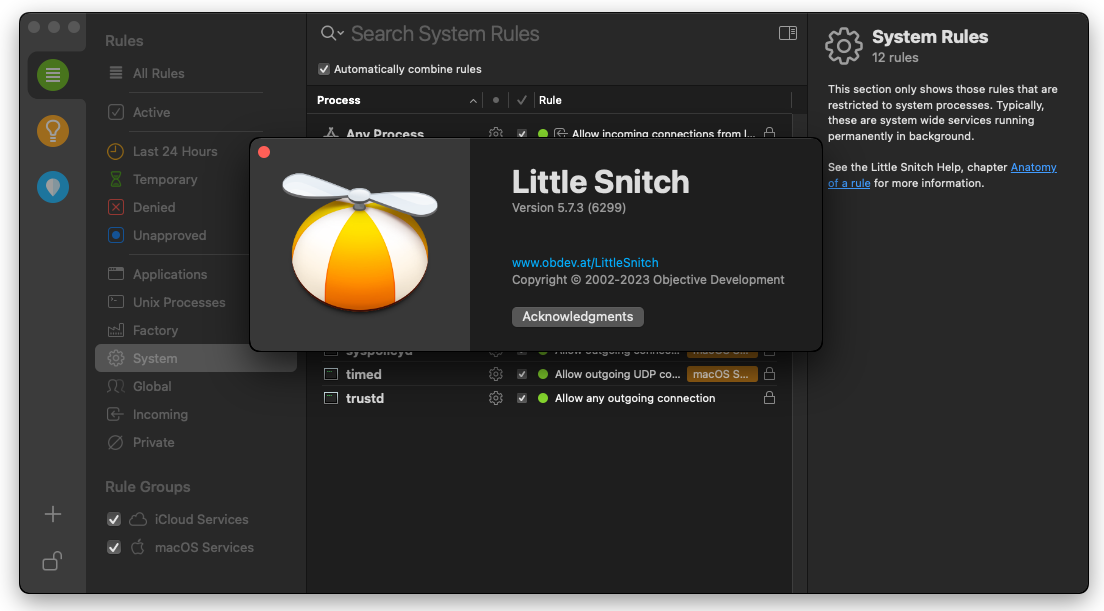Open the search magnifier dropdown arrow
The image size is (1104, 611).
[341, 34]
